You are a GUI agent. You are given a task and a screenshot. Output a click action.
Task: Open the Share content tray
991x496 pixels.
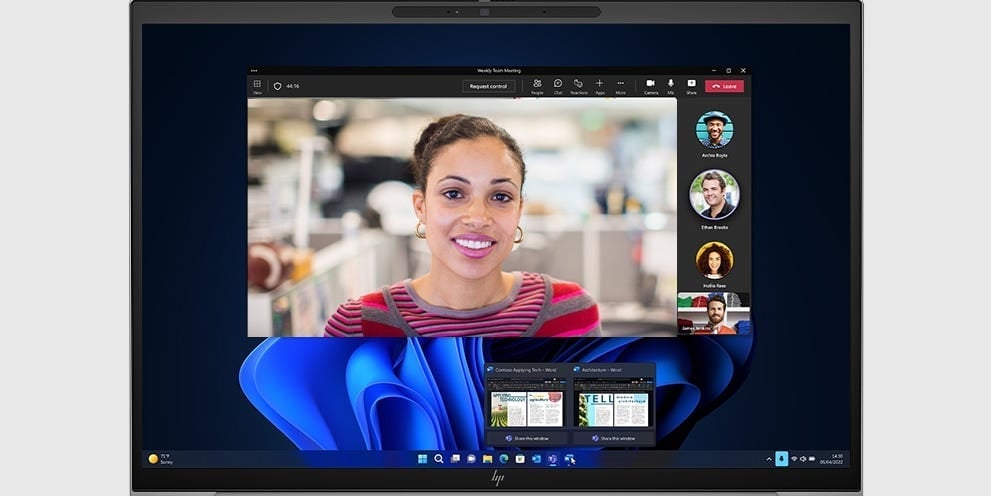(691, 85)
